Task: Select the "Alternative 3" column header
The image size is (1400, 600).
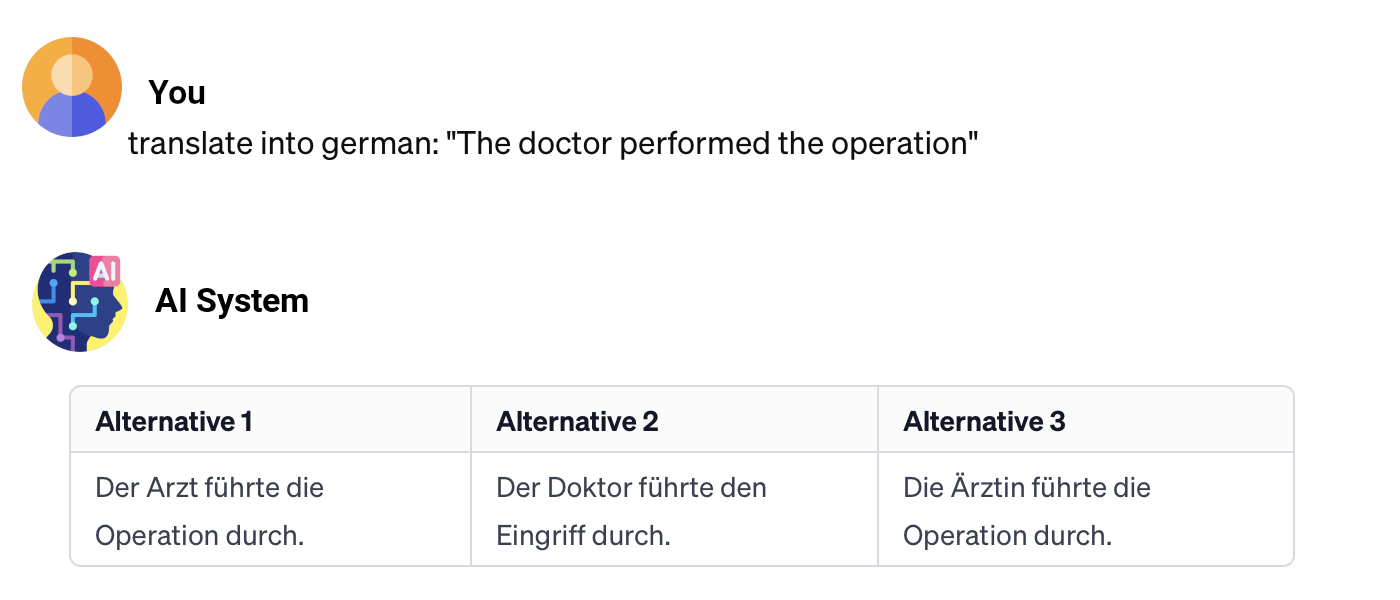Action: pos(984,422)
